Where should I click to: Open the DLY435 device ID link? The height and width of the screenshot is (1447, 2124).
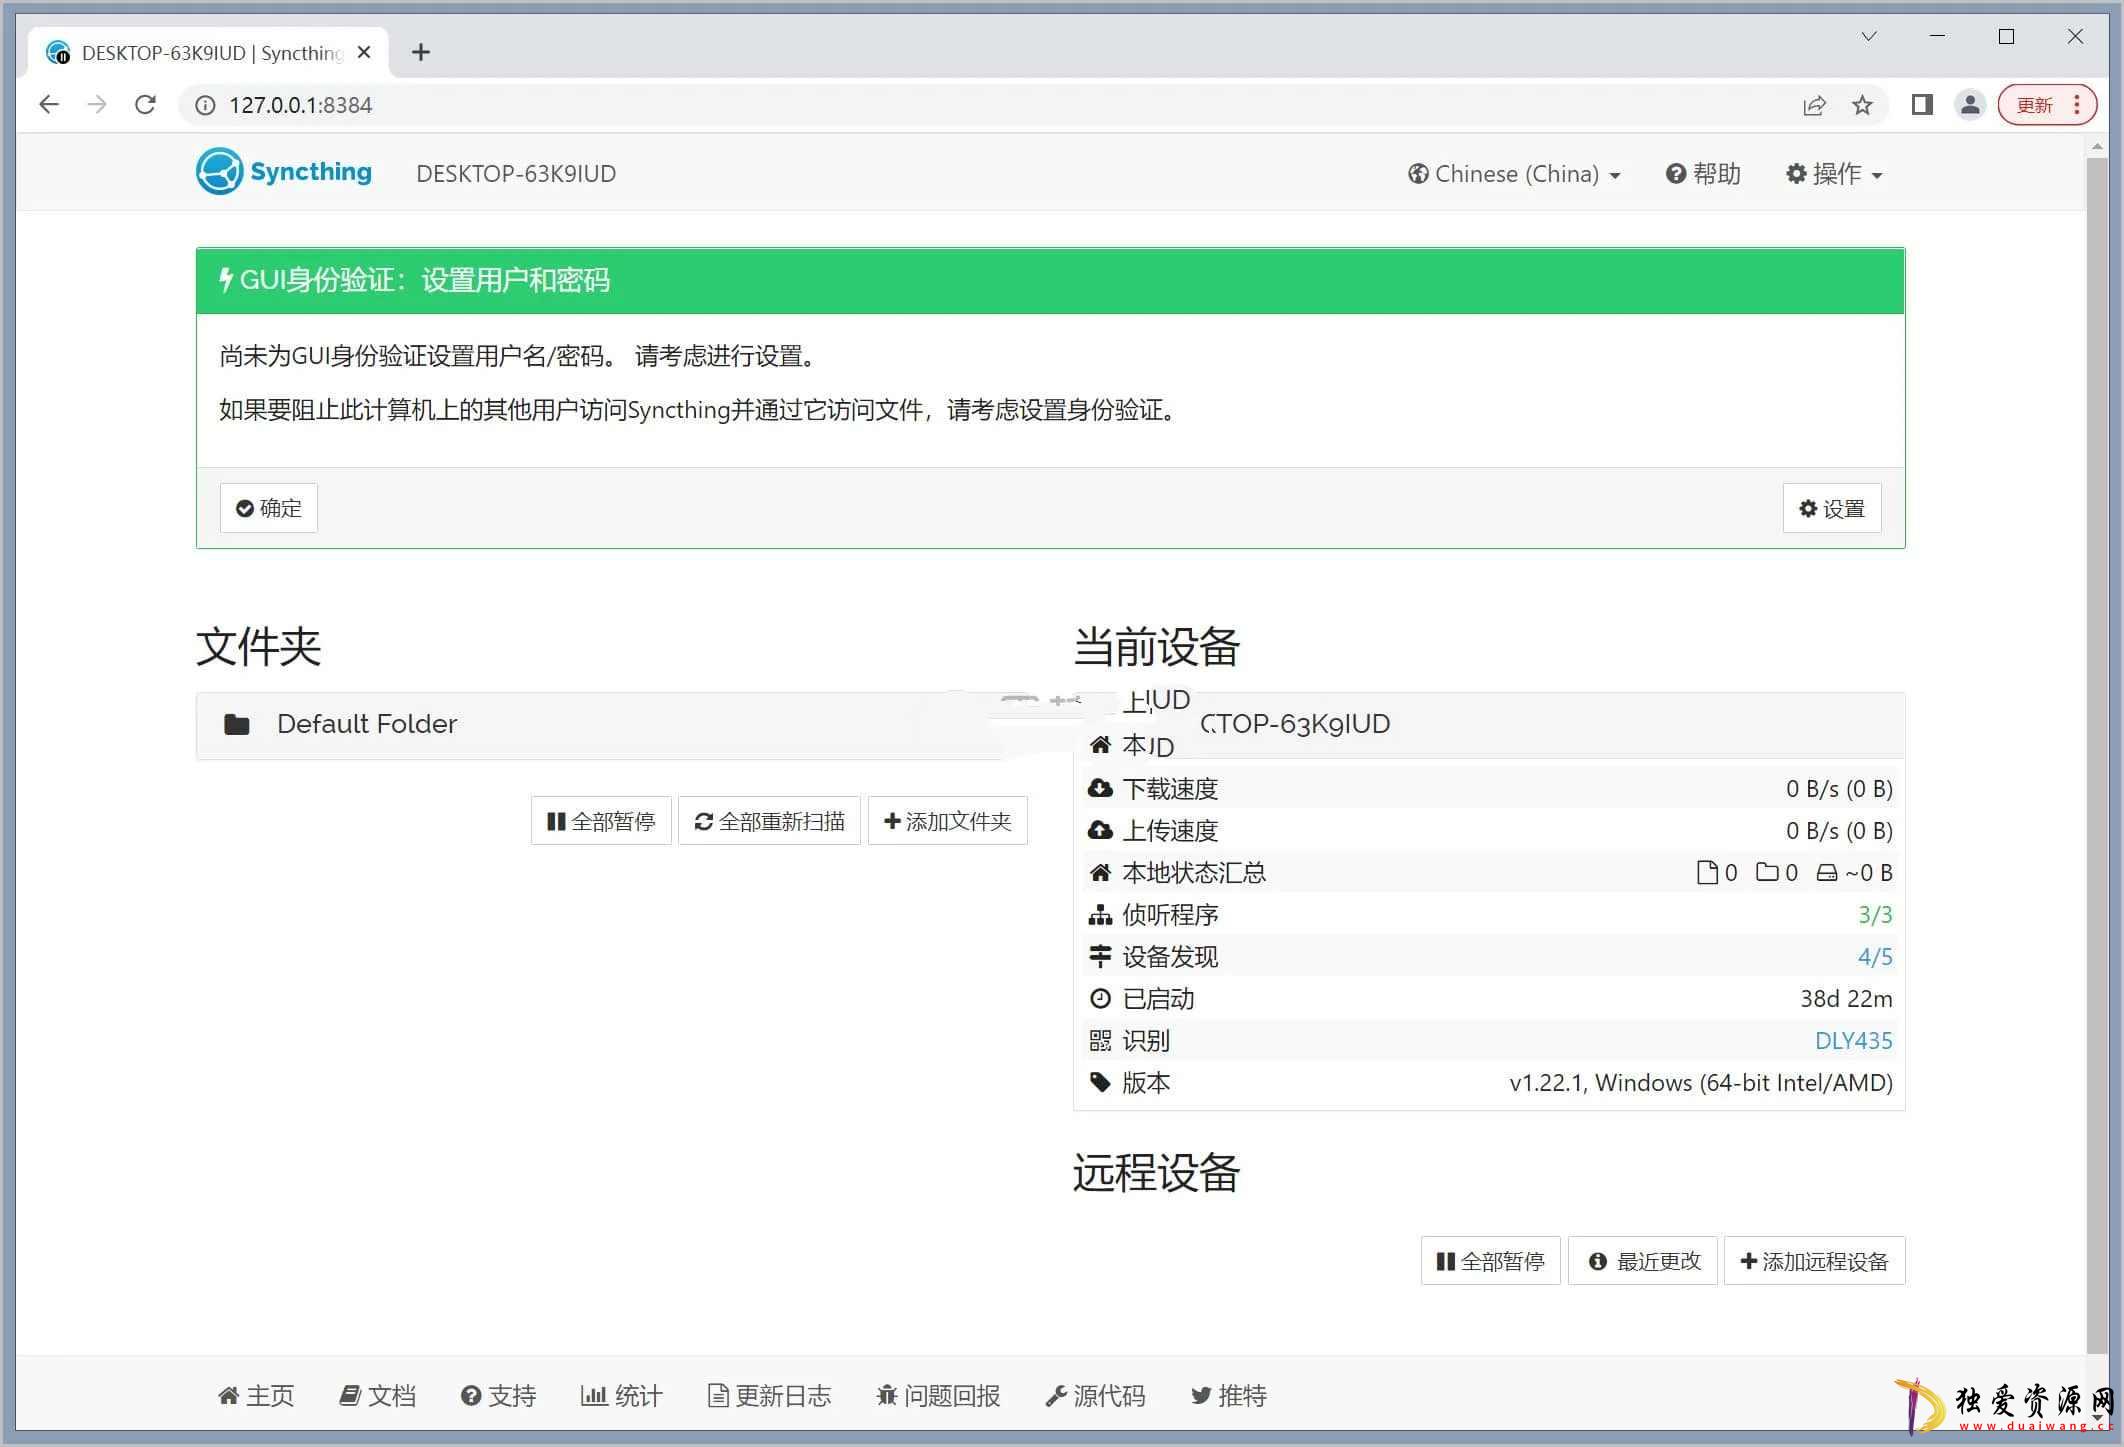1853,1041
